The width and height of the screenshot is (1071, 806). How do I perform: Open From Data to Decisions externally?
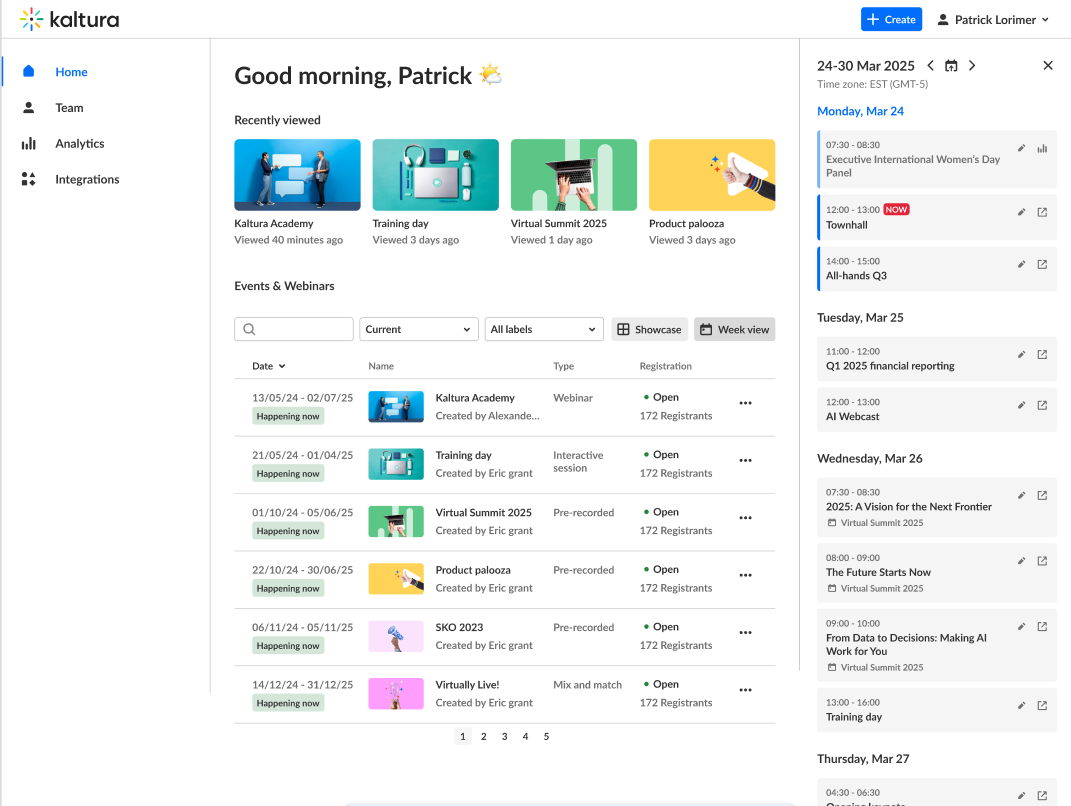point(1042,626)
